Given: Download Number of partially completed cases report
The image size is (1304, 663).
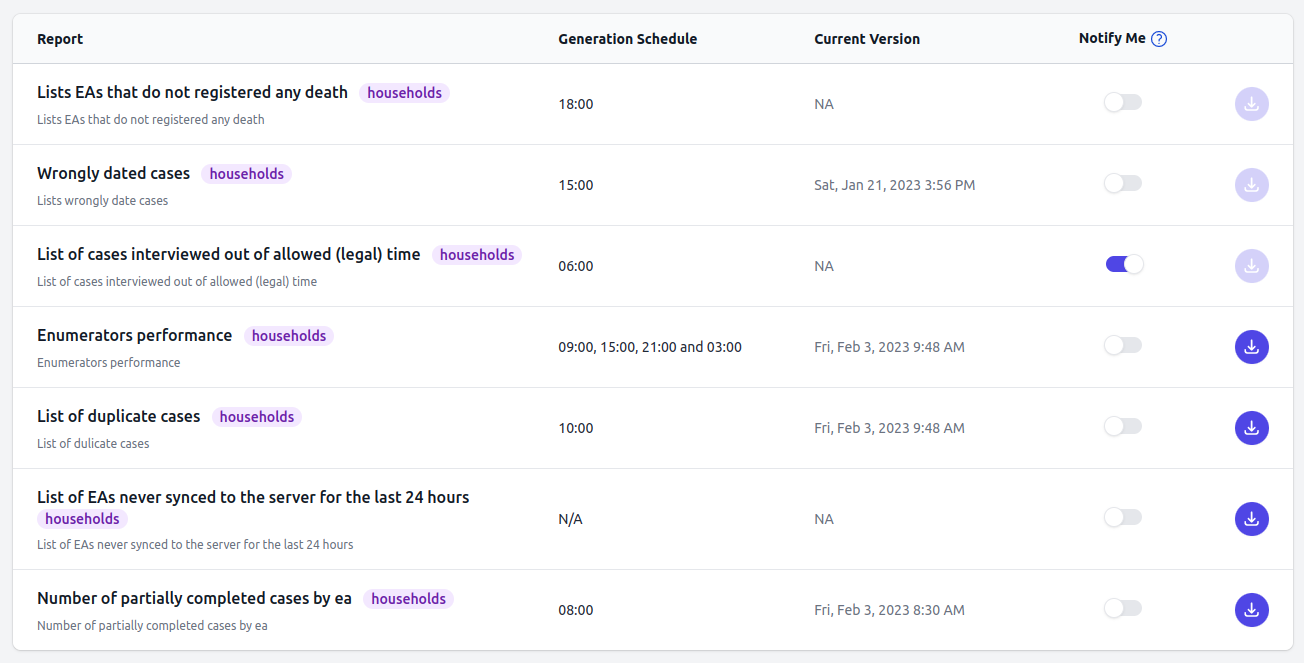Looking at the screenshot, I should click(1252, 610).
